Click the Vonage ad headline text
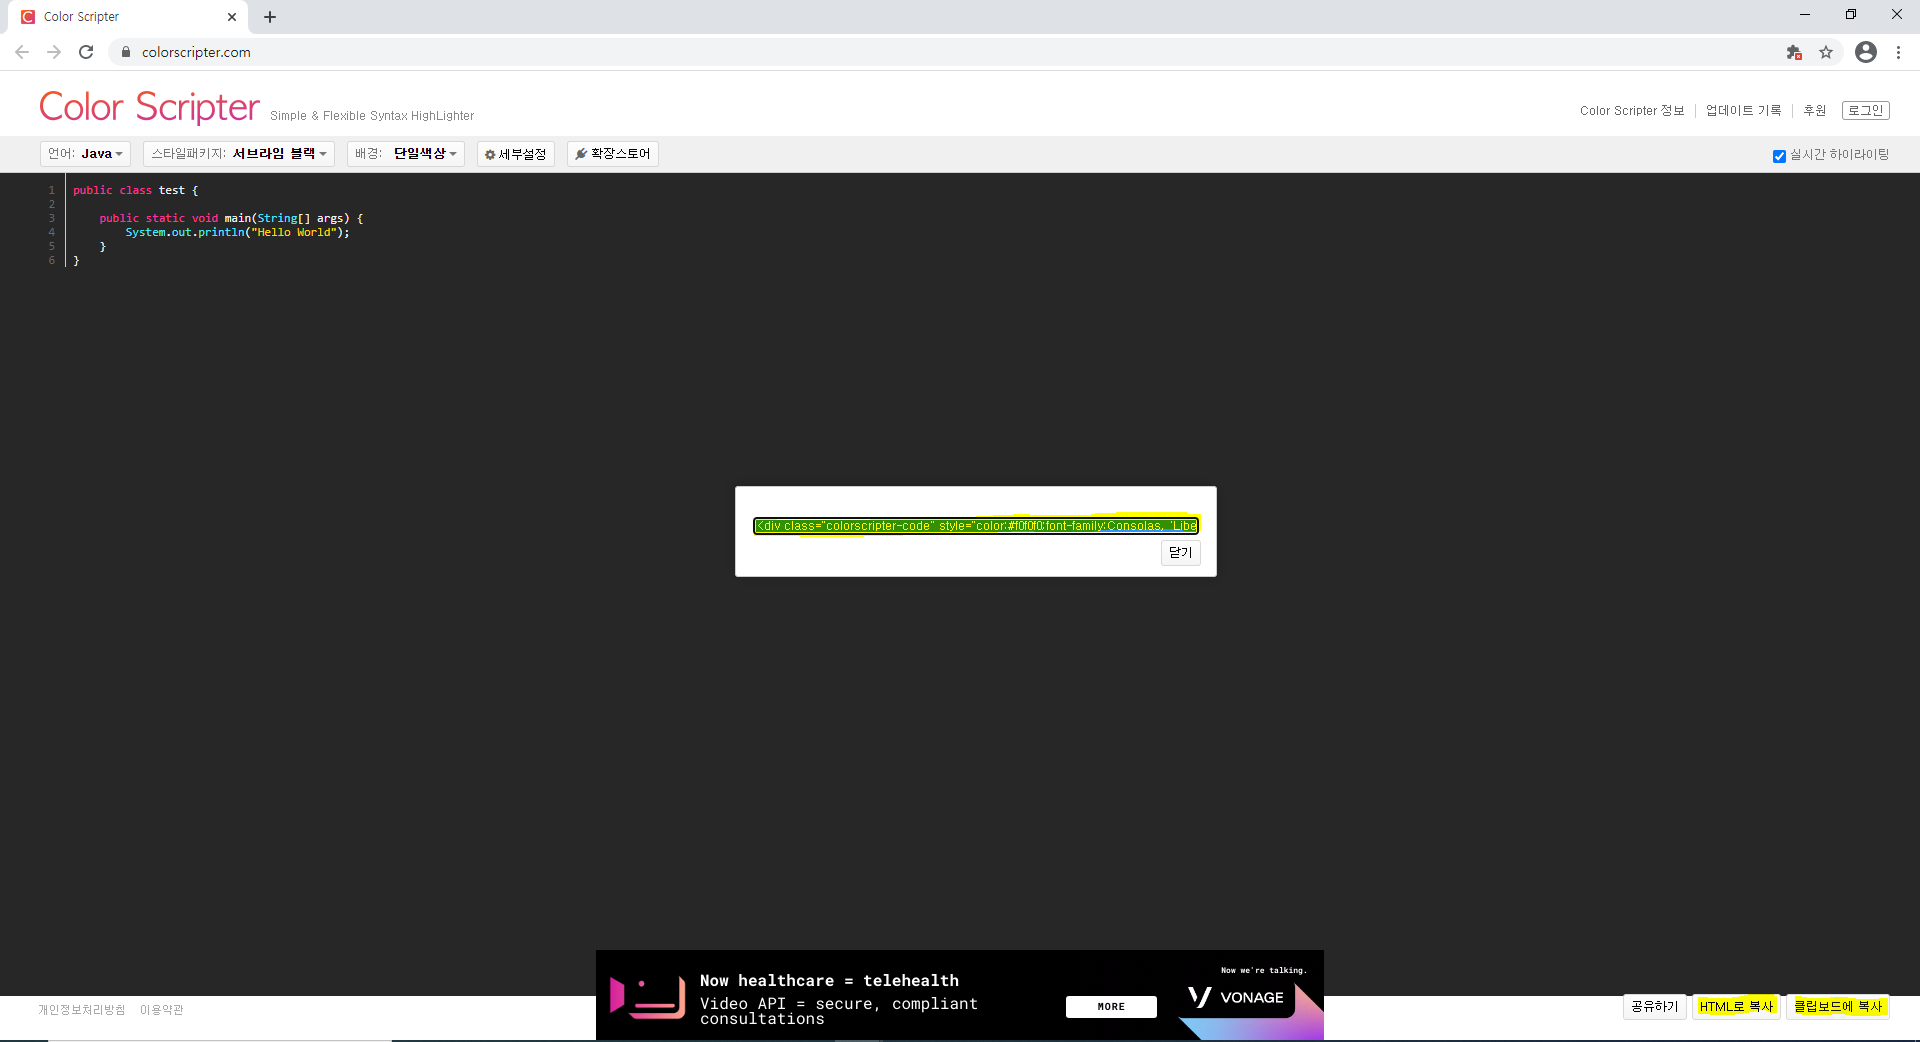This screenshot has height=1042, width=1920. pyautogui.click(x=829, y=981)
